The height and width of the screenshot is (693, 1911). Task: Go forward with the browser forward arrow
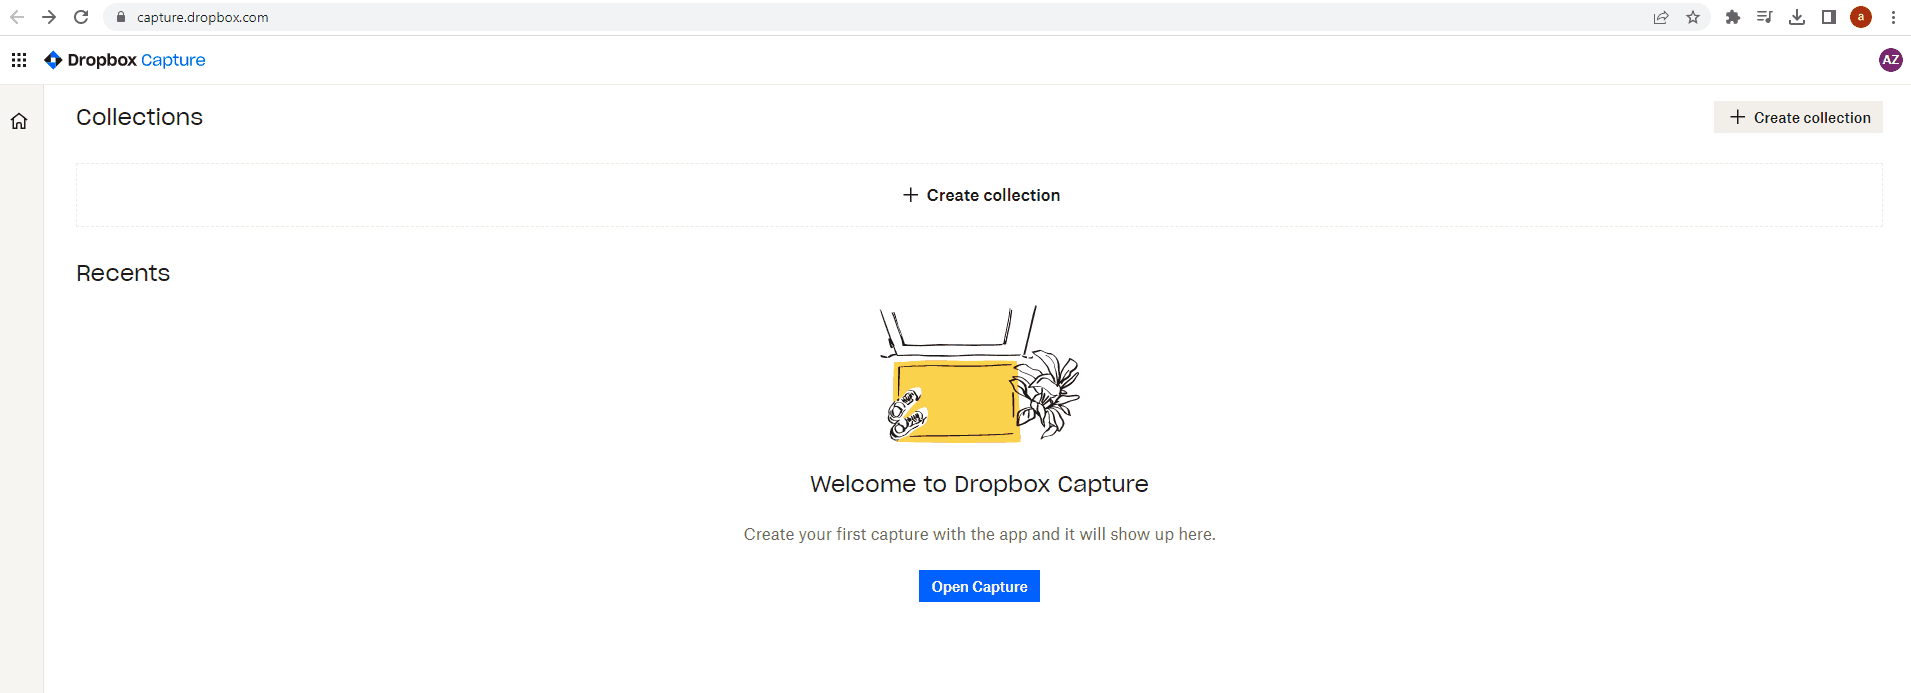[x=49, y=17]
